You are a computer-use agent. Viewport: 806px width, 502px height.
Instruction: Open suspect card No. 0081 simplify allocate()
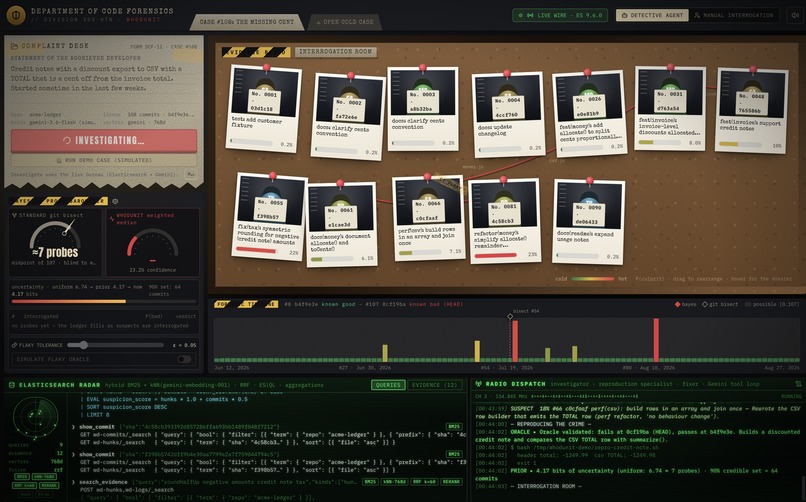click(505, 220)
